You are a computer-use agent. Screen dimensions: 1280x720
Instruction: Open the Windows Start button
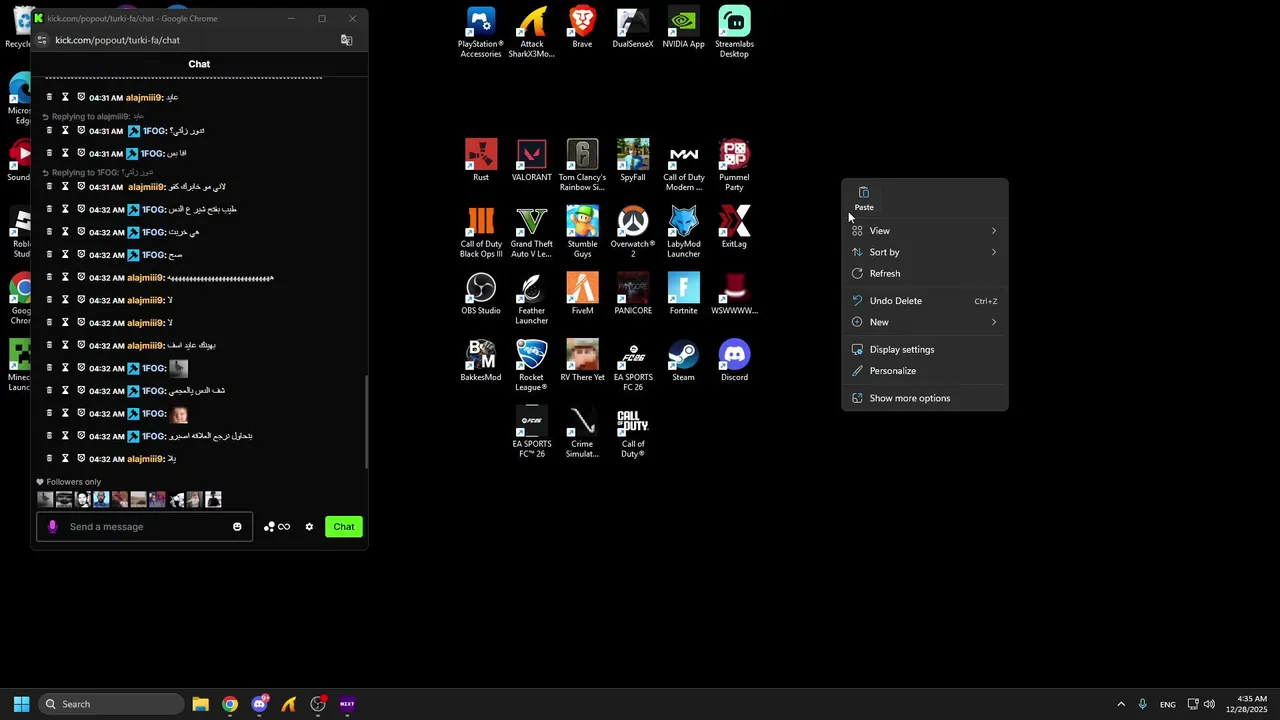click(21, 704)
